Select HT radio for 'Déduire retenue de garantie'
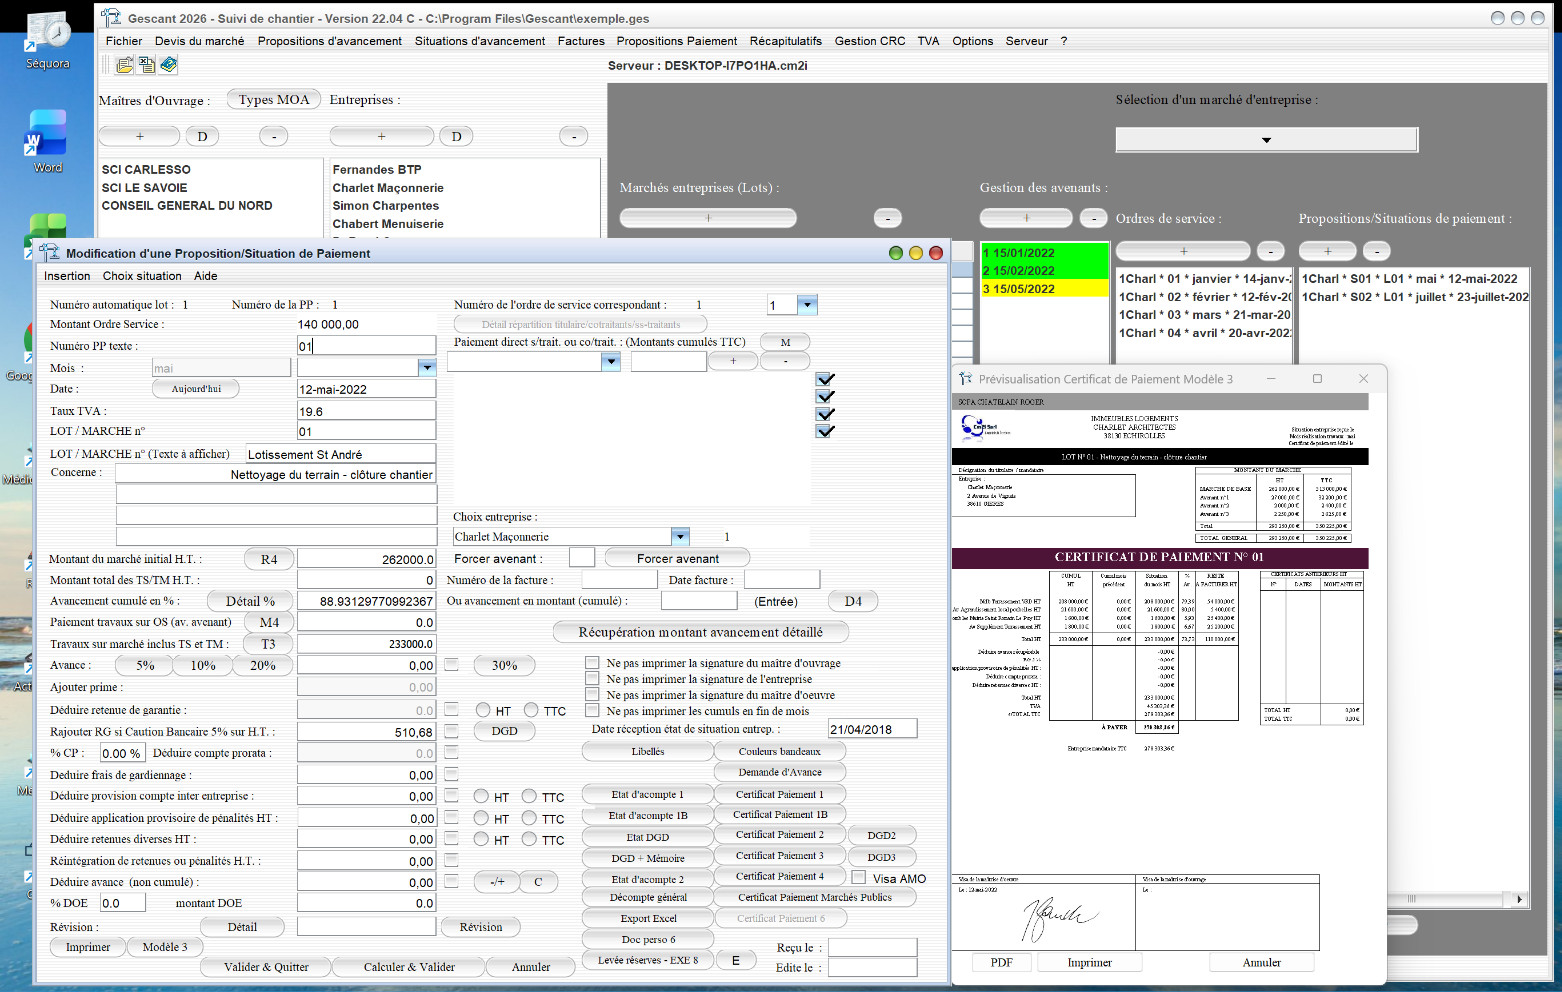The width and height of the screenshot is (1562, 992). click(483, 710)
